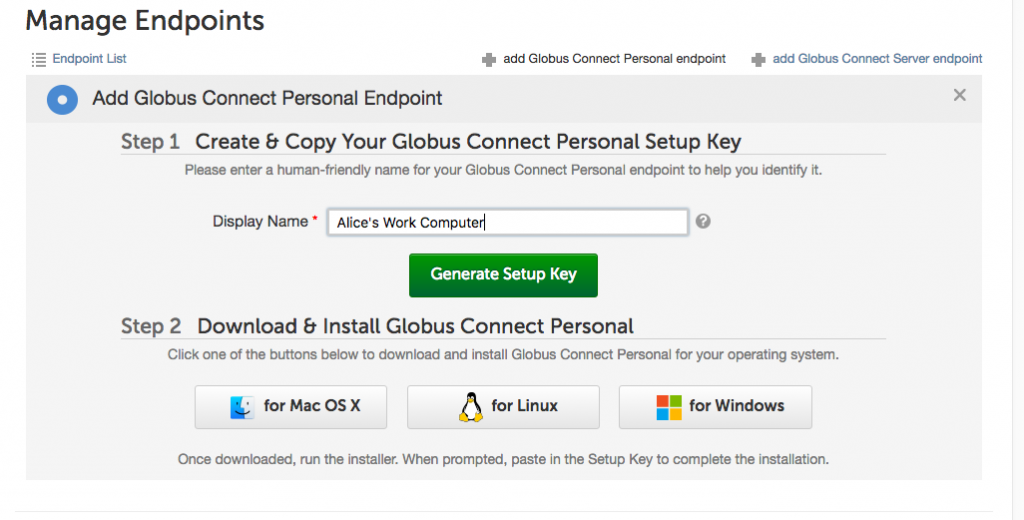
Task: Click the Mac Finder icon
Action: pyautogui.click(x=242, y=407)
